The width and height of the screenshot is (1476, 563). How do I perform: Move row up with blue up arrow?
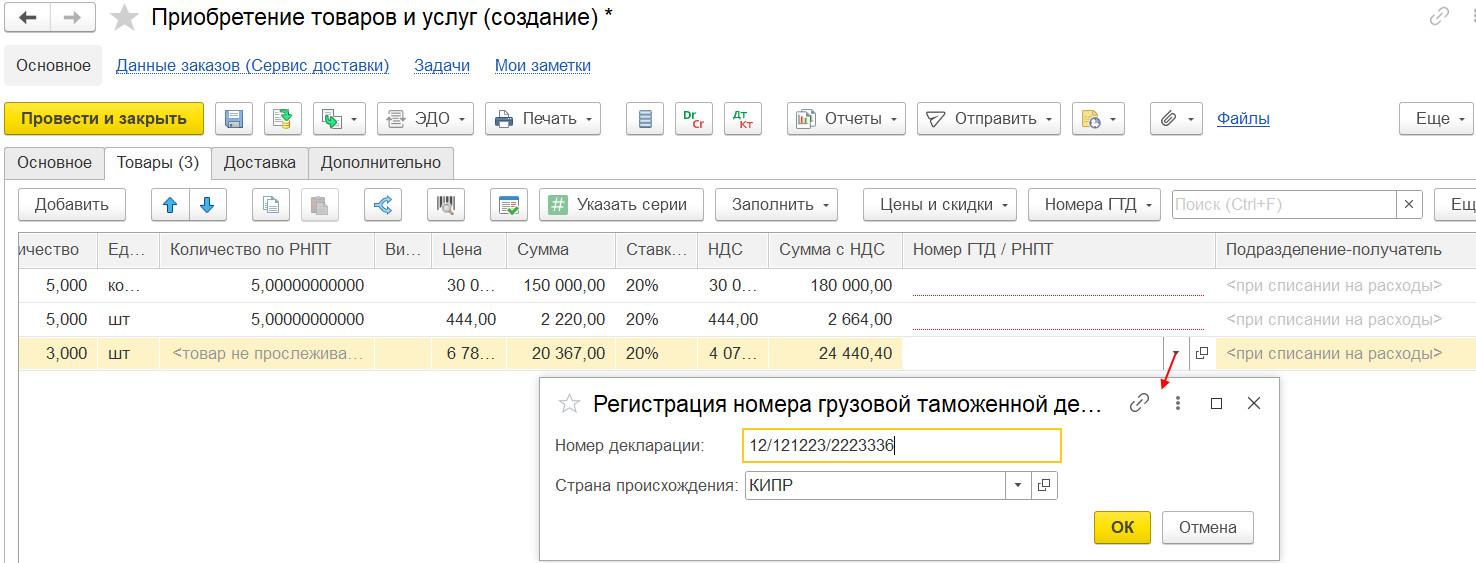[170, 205]
